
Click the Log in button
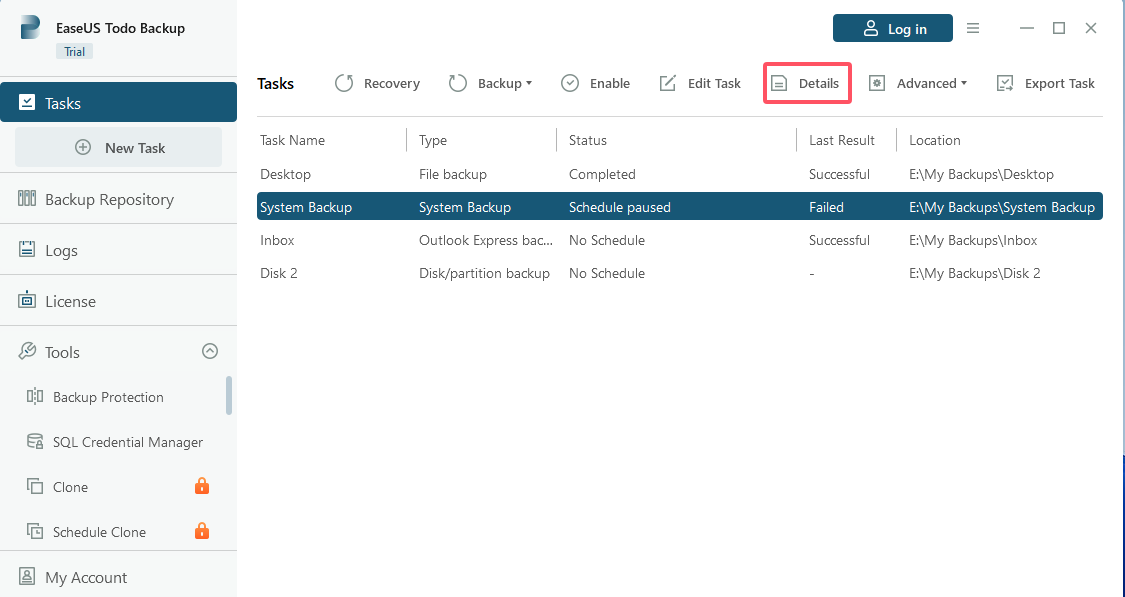(x=893, y=28)
